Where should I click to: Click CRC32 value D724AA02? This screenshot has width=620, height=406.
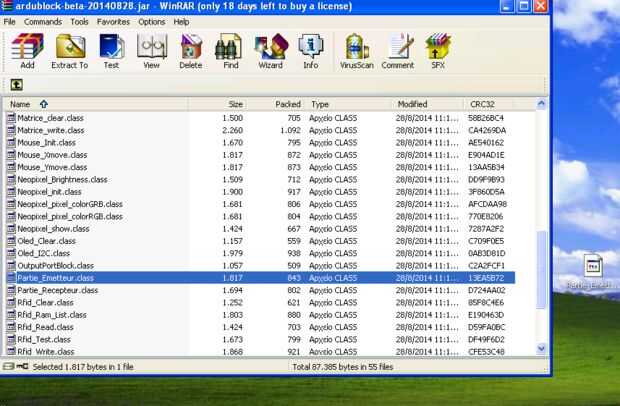point(486,290)
